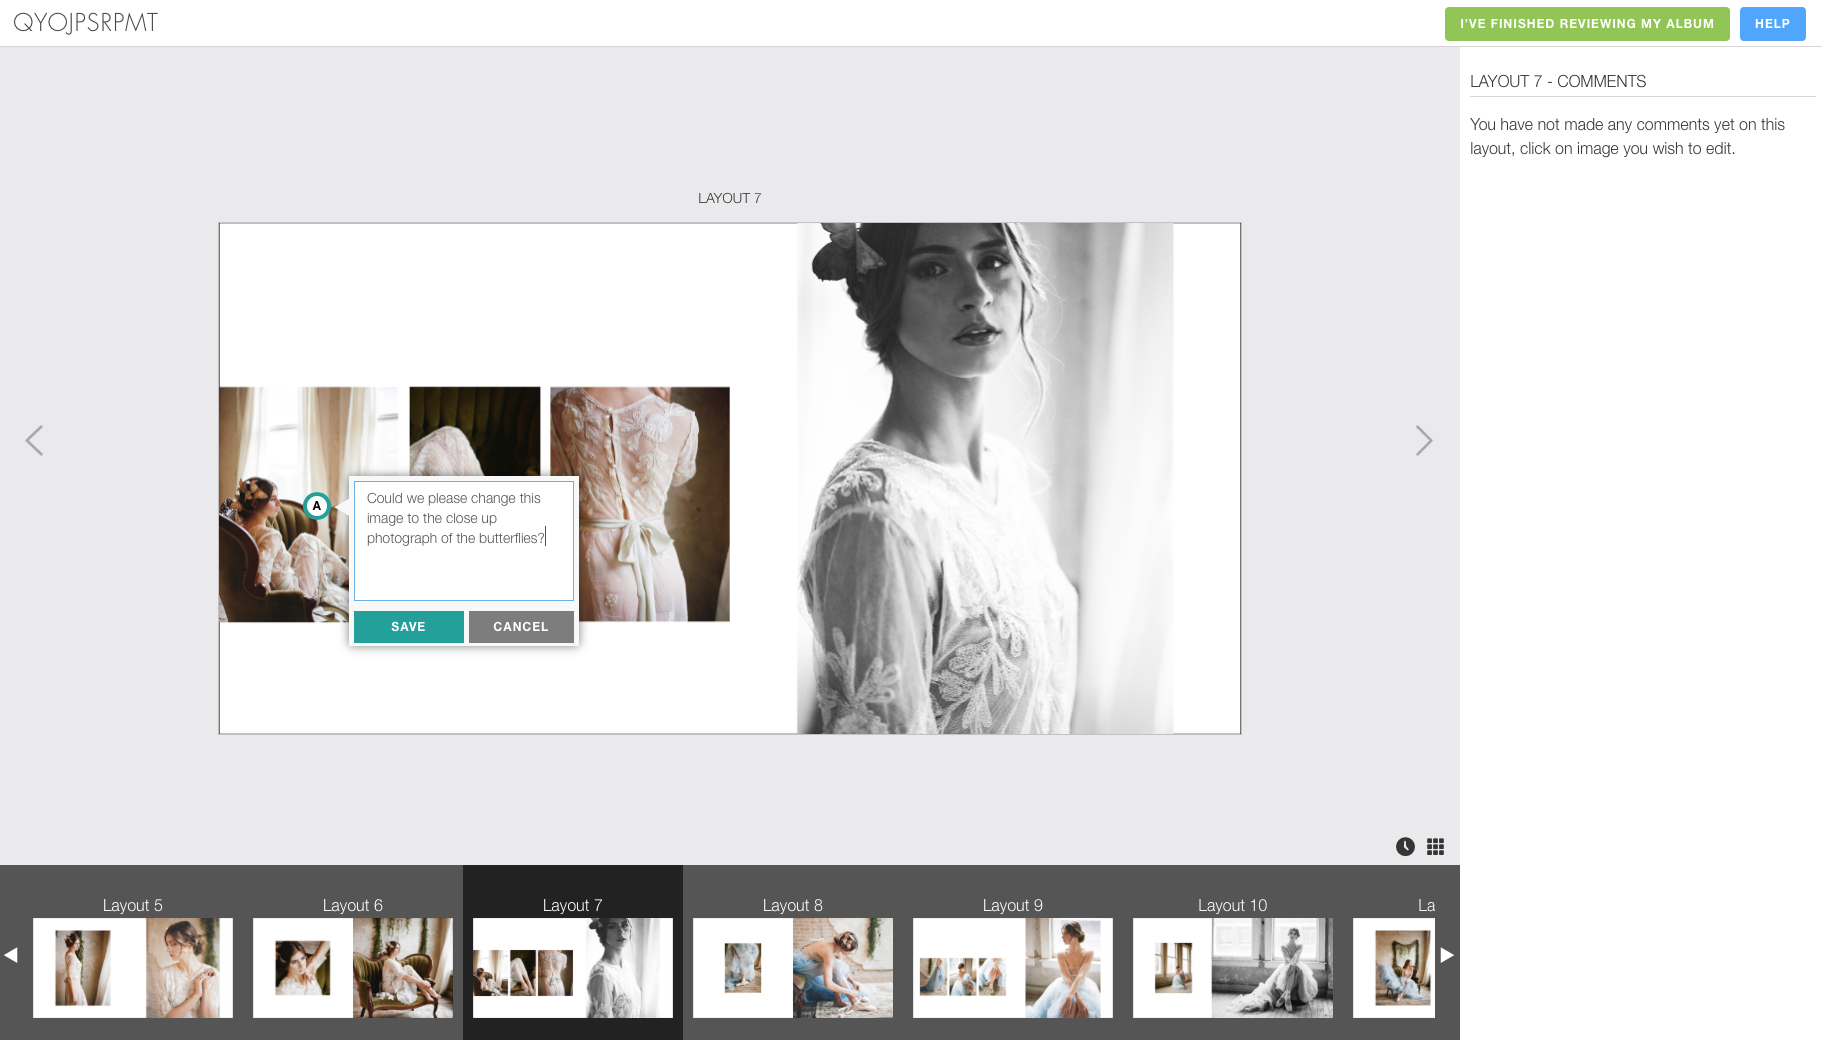This screenshot has width=1822, height=1040.
Task: Open the grid view of all layouts
Action: [1435, 847]
